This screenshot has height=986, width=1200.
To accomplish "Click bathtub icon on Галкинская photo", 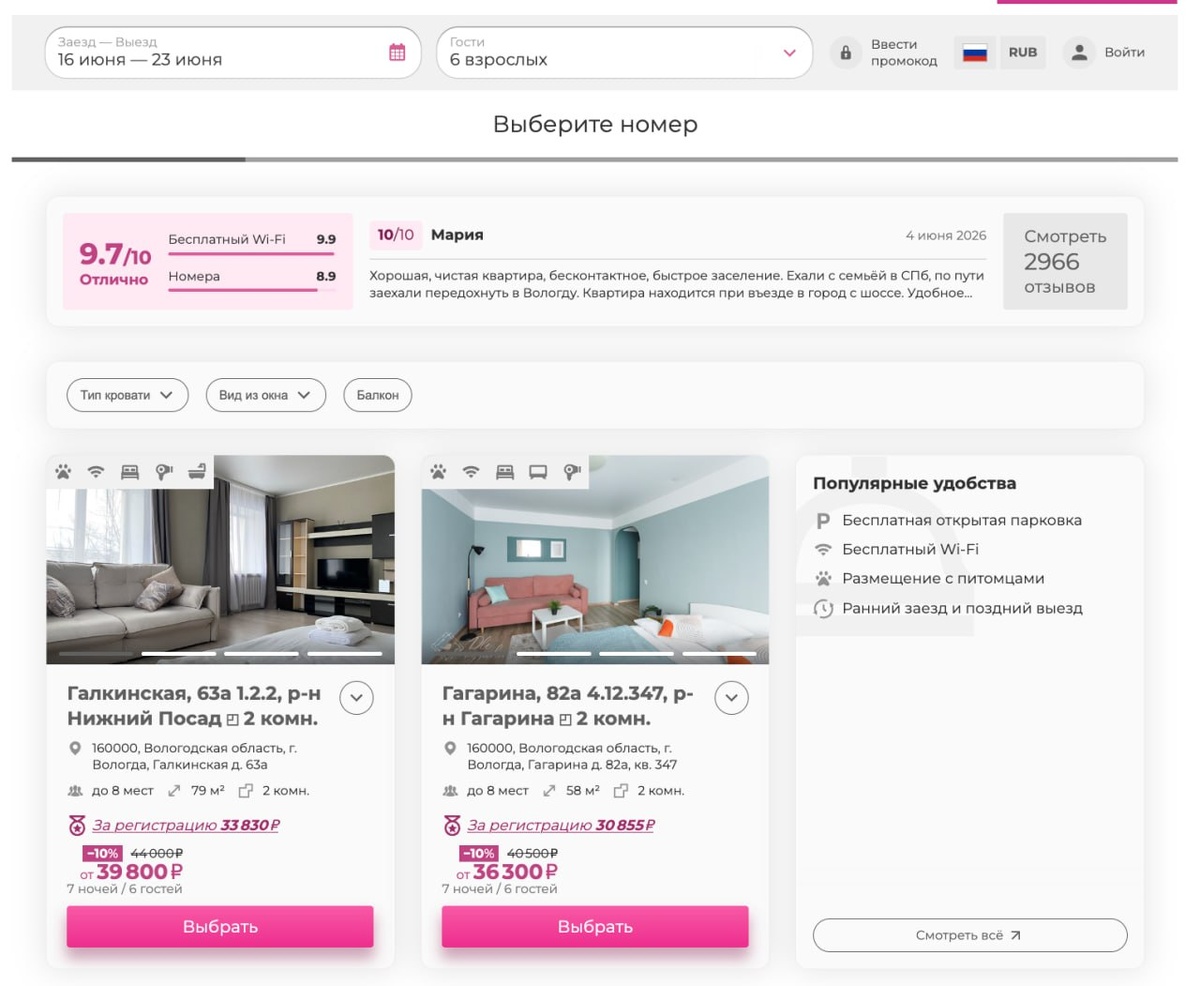I will tap(198, 471).
